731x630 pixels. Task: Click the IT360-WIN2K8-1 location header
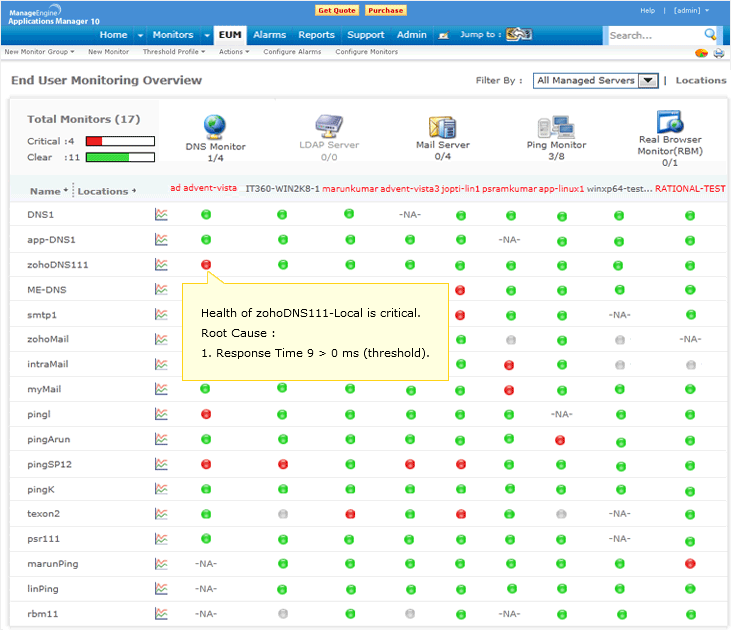(x=283, y=189)
